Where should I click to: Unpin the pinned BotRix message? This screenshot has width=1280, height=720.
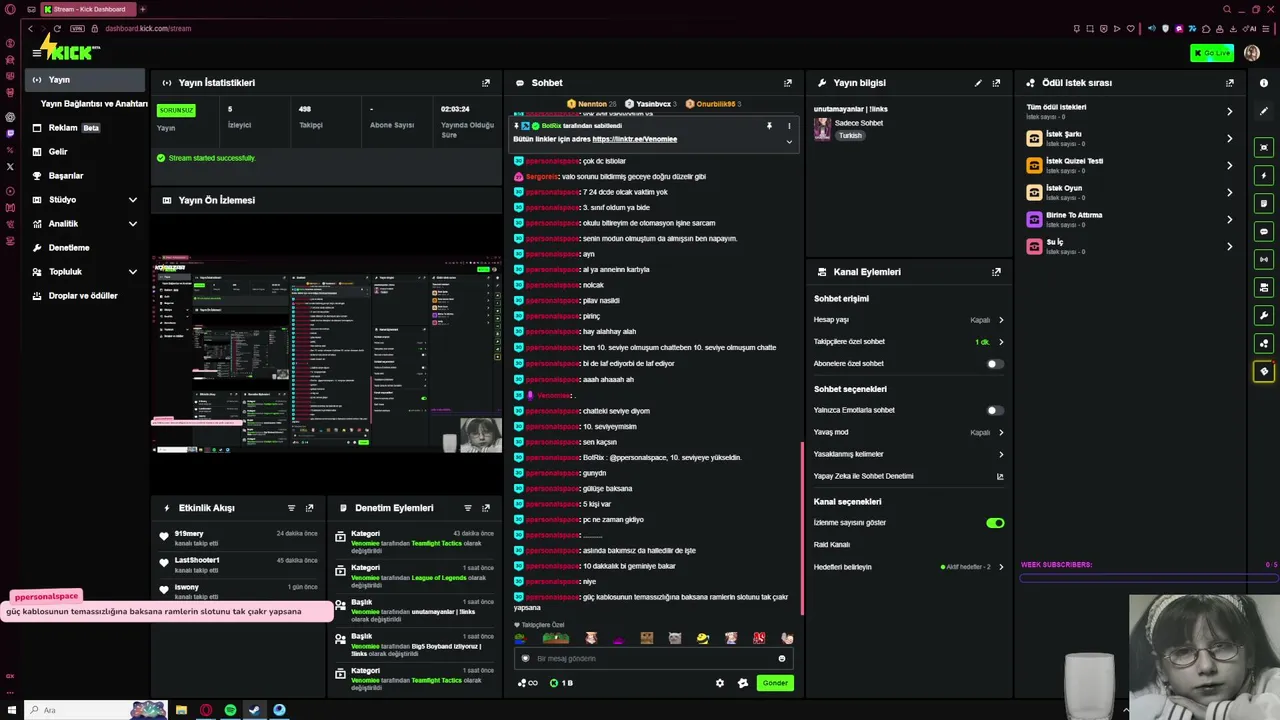(769, 126)
